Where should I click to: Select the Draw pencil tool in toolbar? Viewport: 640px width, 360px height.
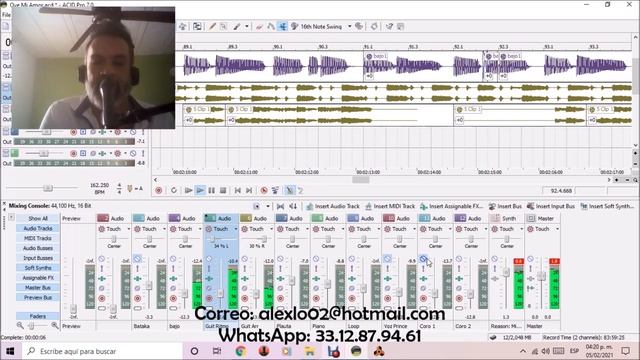(212, 27)
